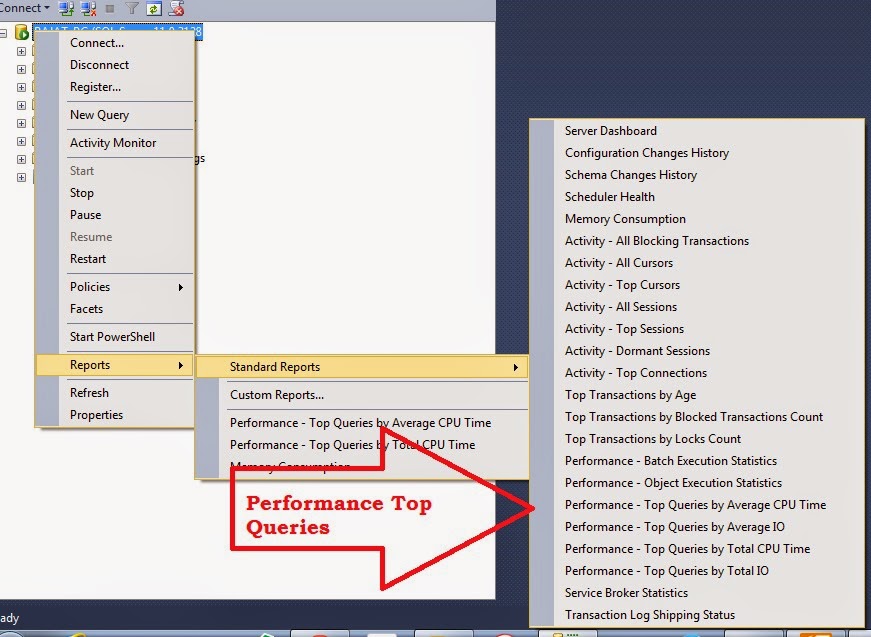Screen dimensions: 871x637
Task: Open the Reports submenu
Action: pyautogui.click(x=115, y=365)
